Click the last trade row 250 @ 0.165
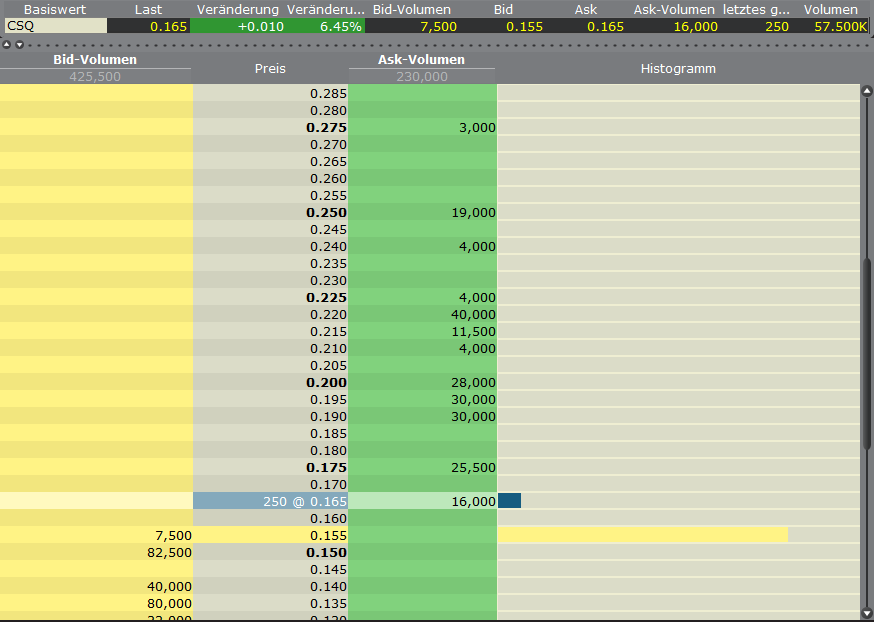Image resolution: width=874 pixels, height=622 pixels. point(270,500)
